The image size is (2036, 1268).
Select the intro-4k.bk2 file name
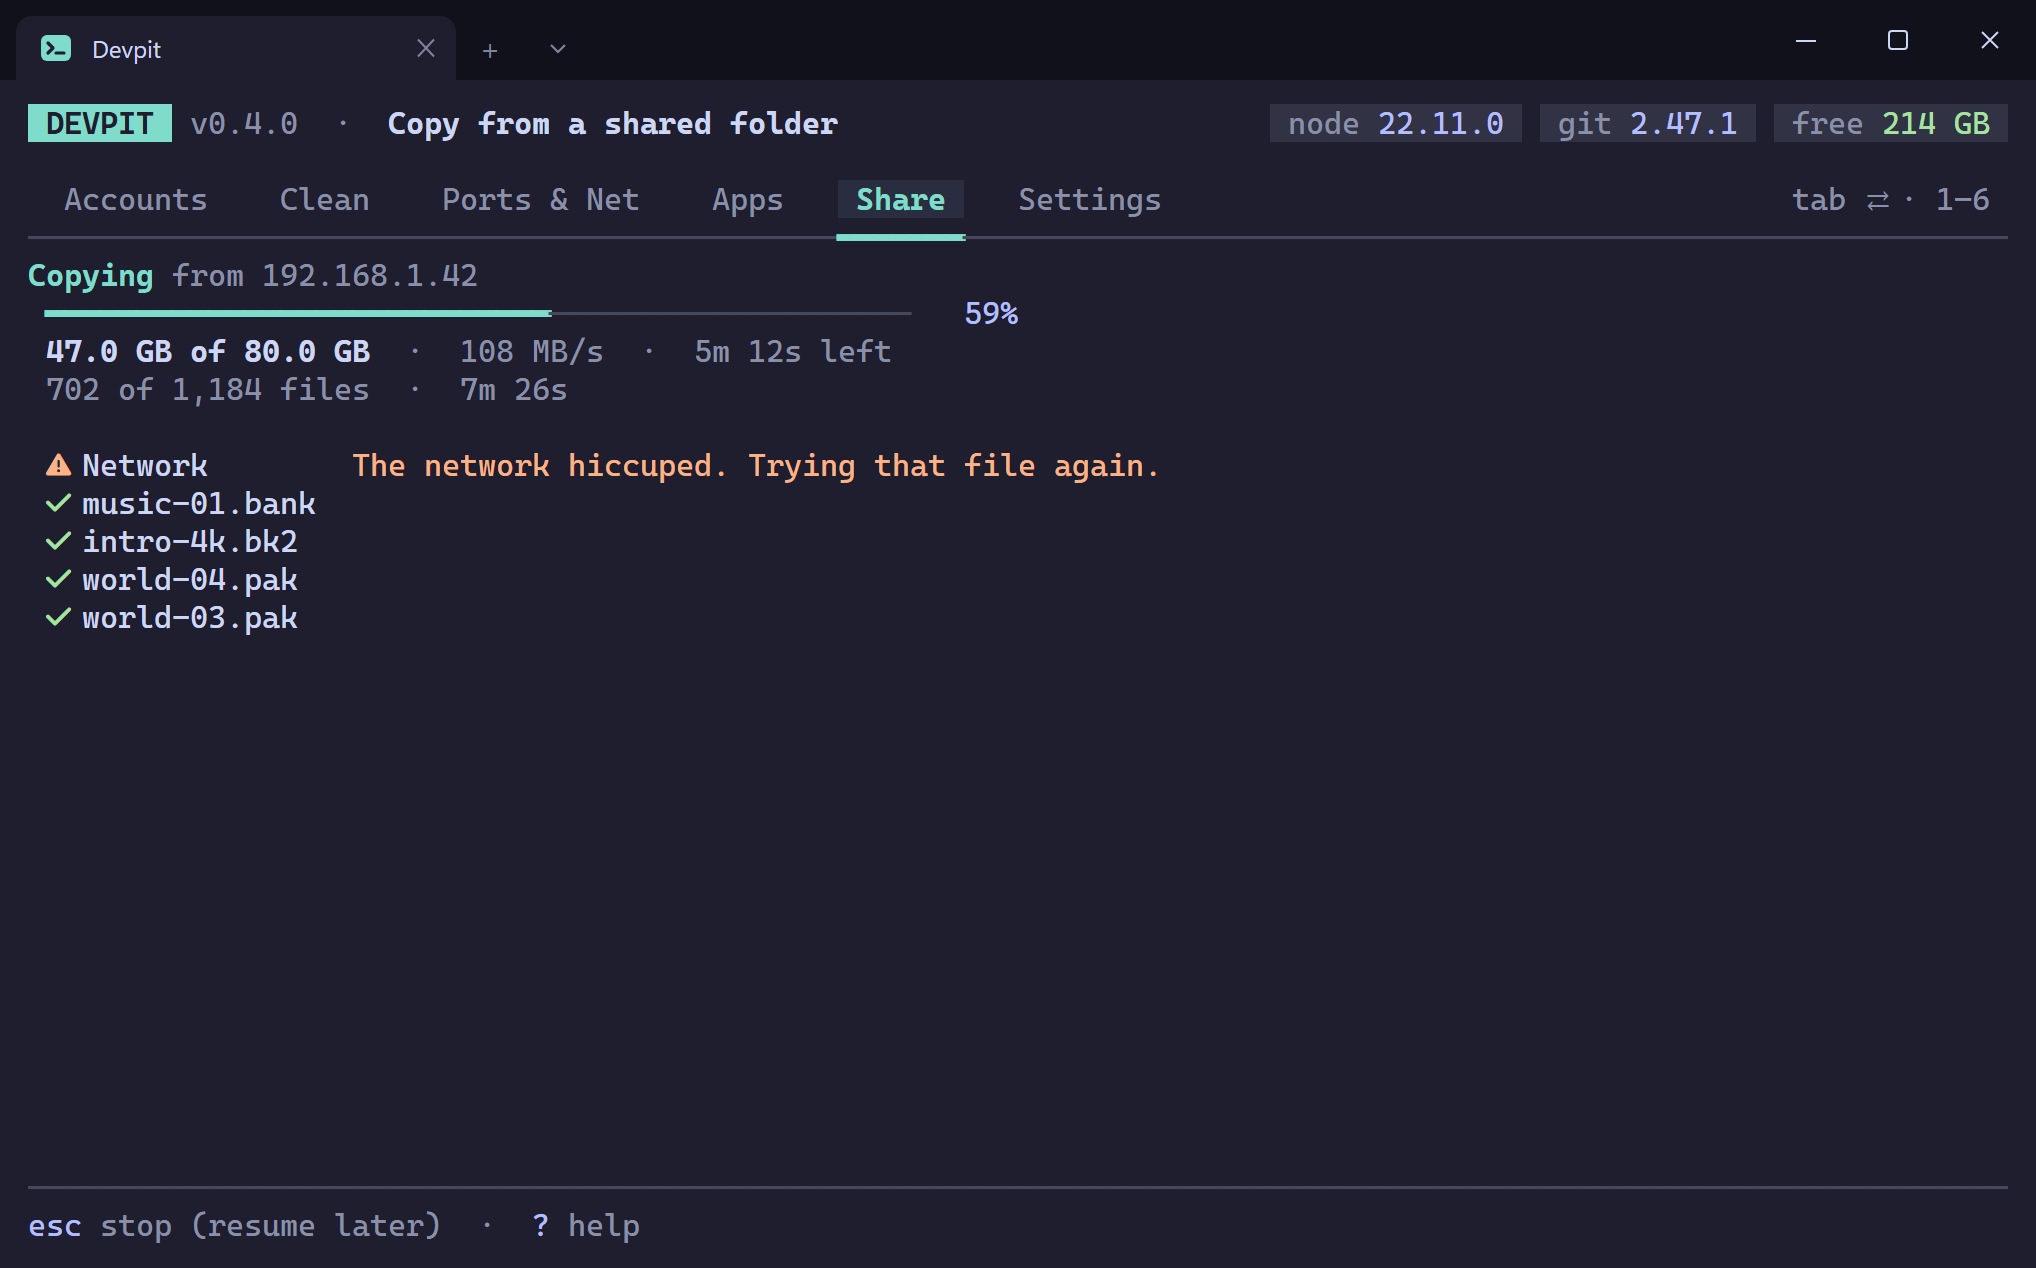(190, 541)
